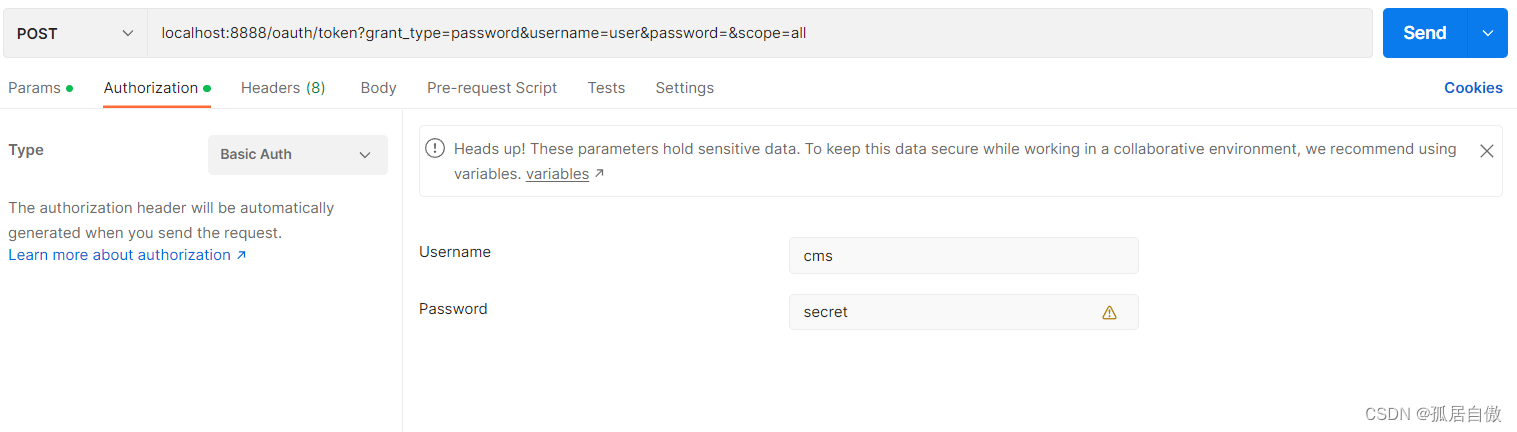
Task: Switch to the Params tab
Action: (35, 88)
